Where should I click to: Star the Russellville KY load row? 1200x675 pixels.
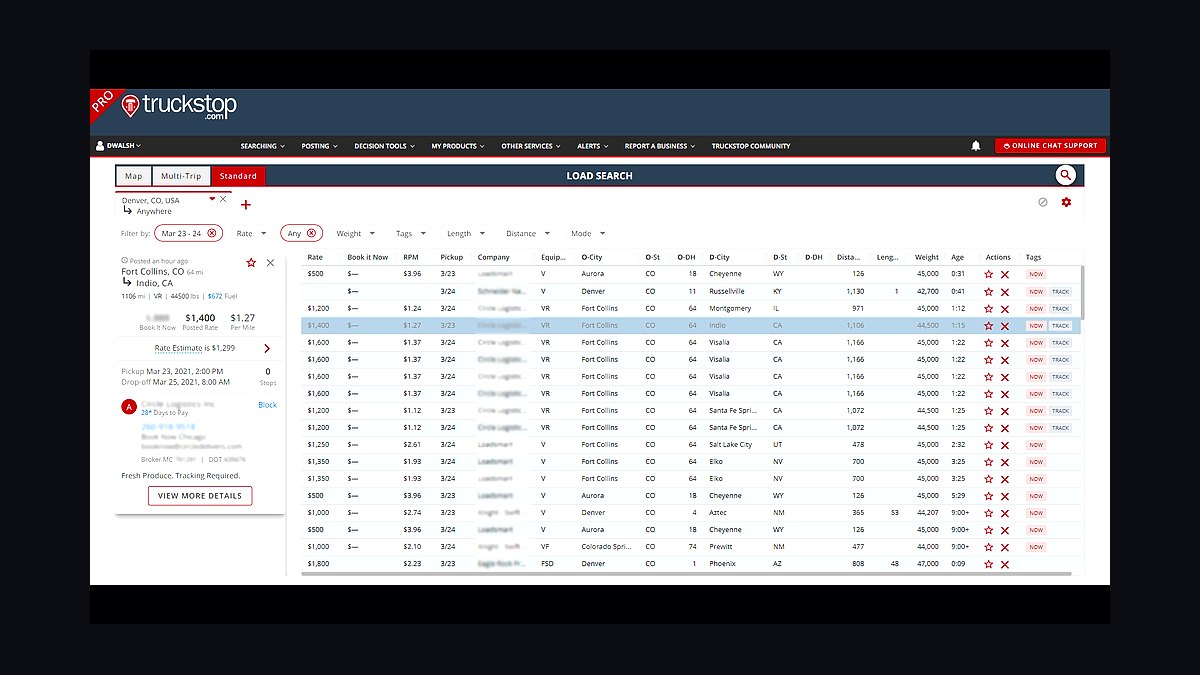(988, 291)
